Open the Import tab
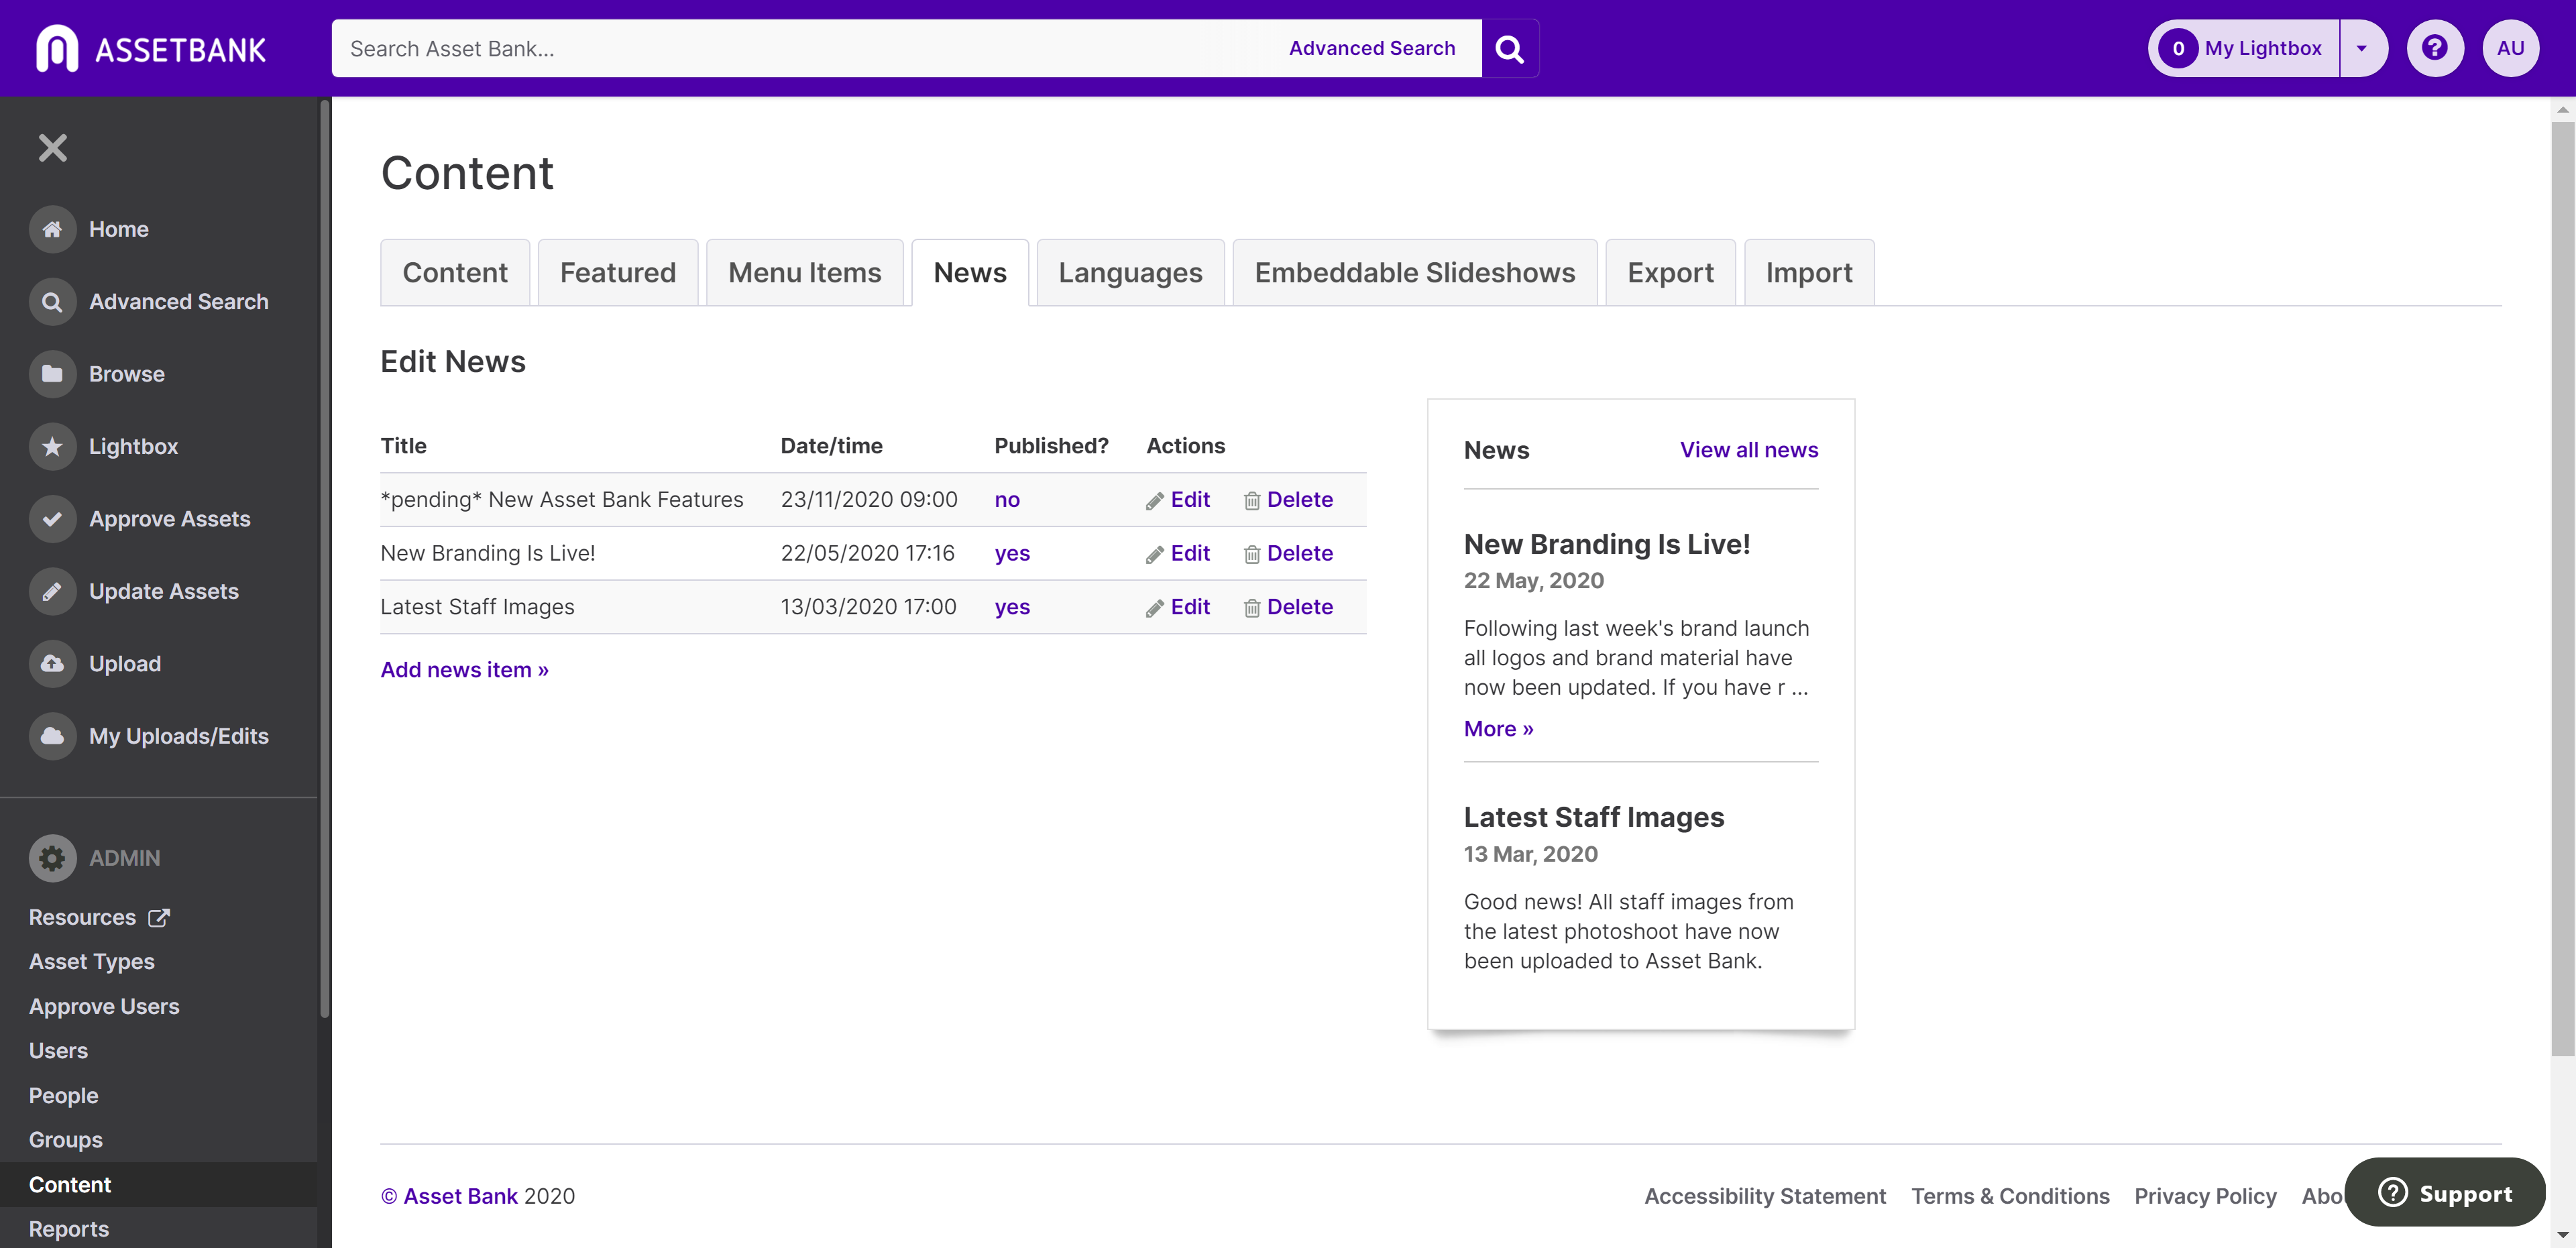The width and height of the screenshot is (2576, 1248). point(1809,272)
